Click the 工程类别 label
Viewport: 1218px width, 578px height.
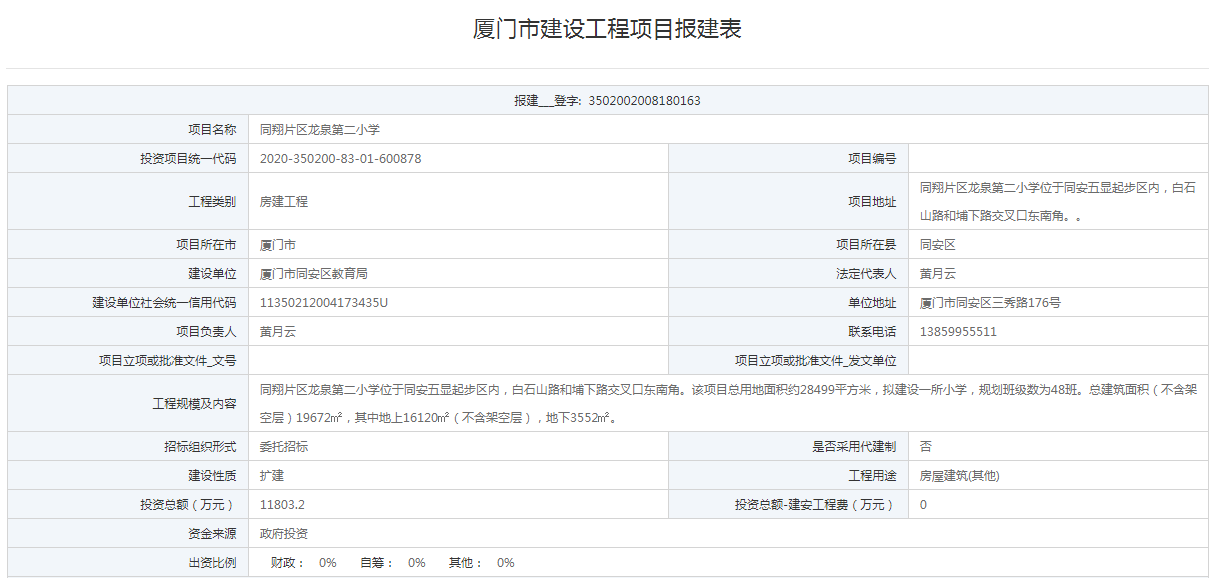[212, 202]
